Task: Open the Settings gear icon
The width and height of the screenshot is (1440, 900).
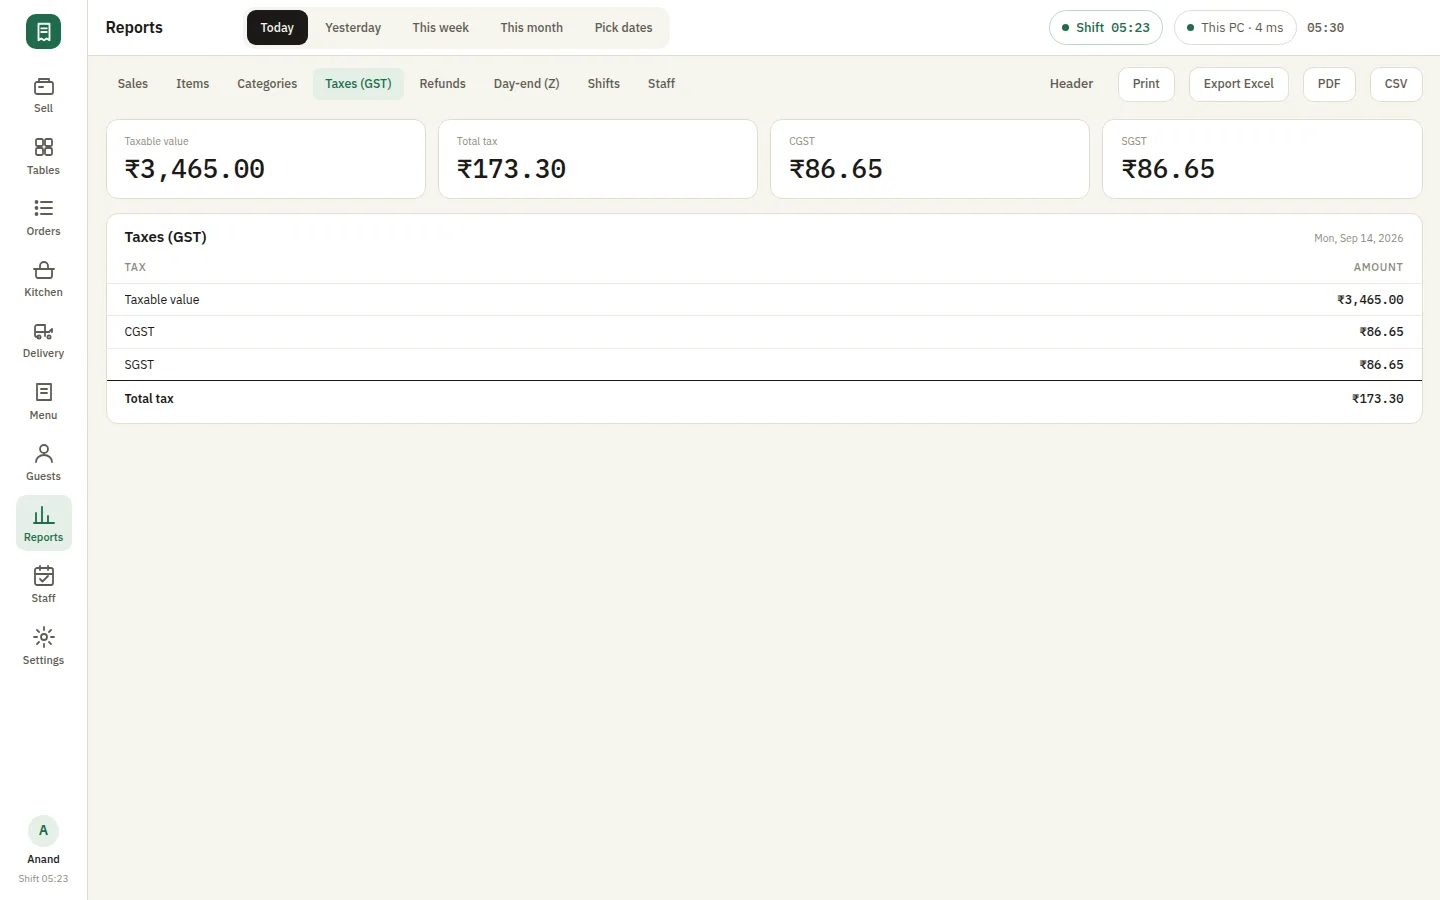Action: (x=43, y=637)
